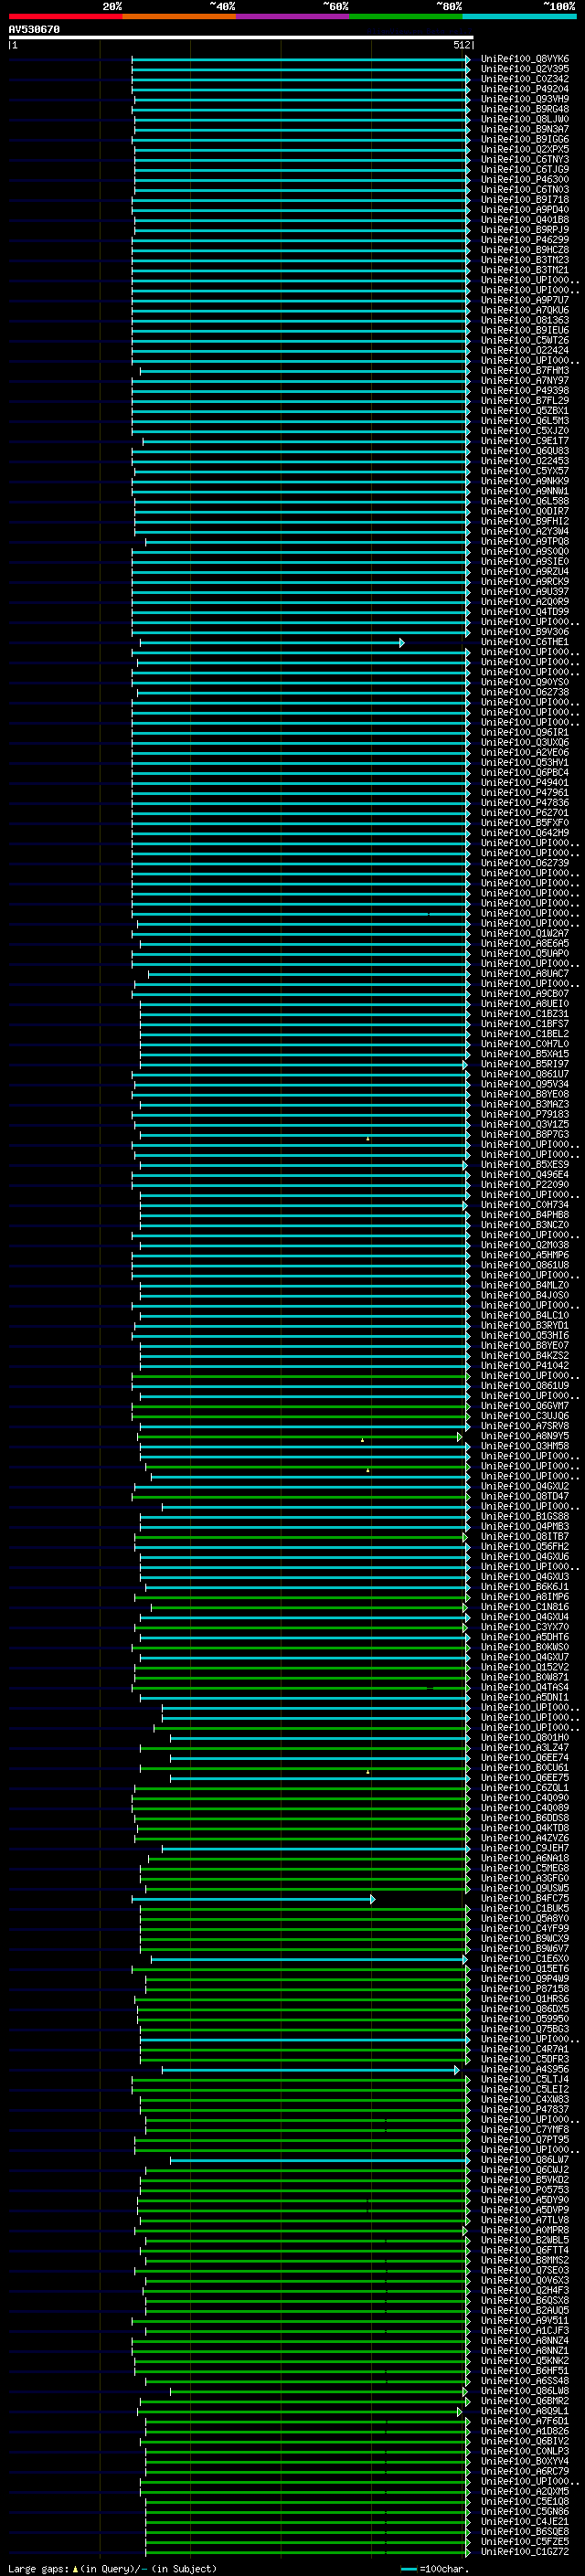Click the UniRef100_Q4GXU2 hit label

[525, 1485]
